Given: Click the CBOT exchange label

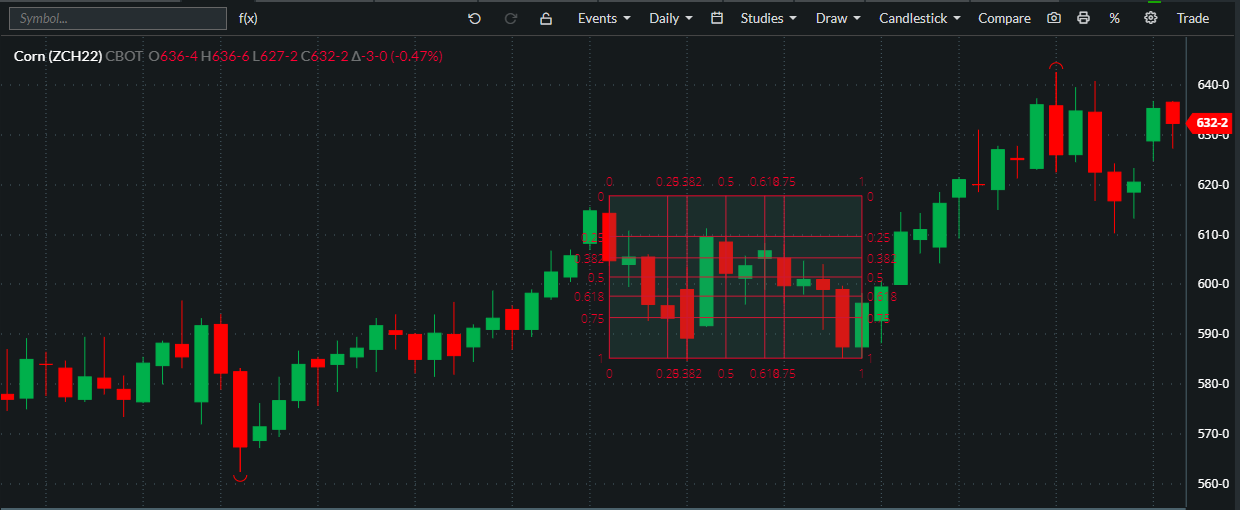Looking at the screenshot, I should coord(125,56).
